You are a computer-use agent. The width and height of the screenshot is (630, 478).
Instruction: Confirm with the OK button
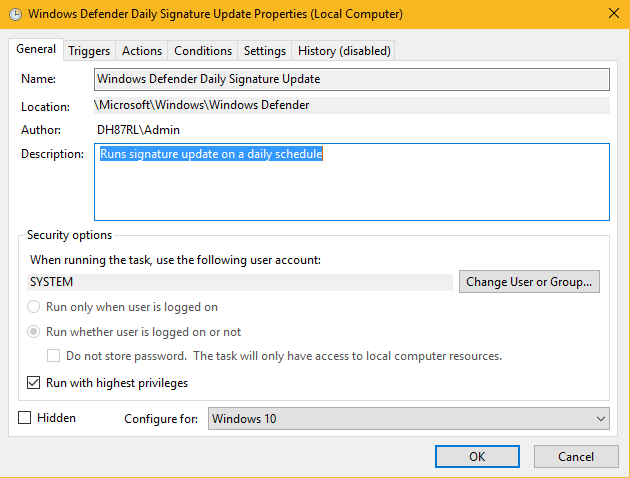tap(477, 456)
